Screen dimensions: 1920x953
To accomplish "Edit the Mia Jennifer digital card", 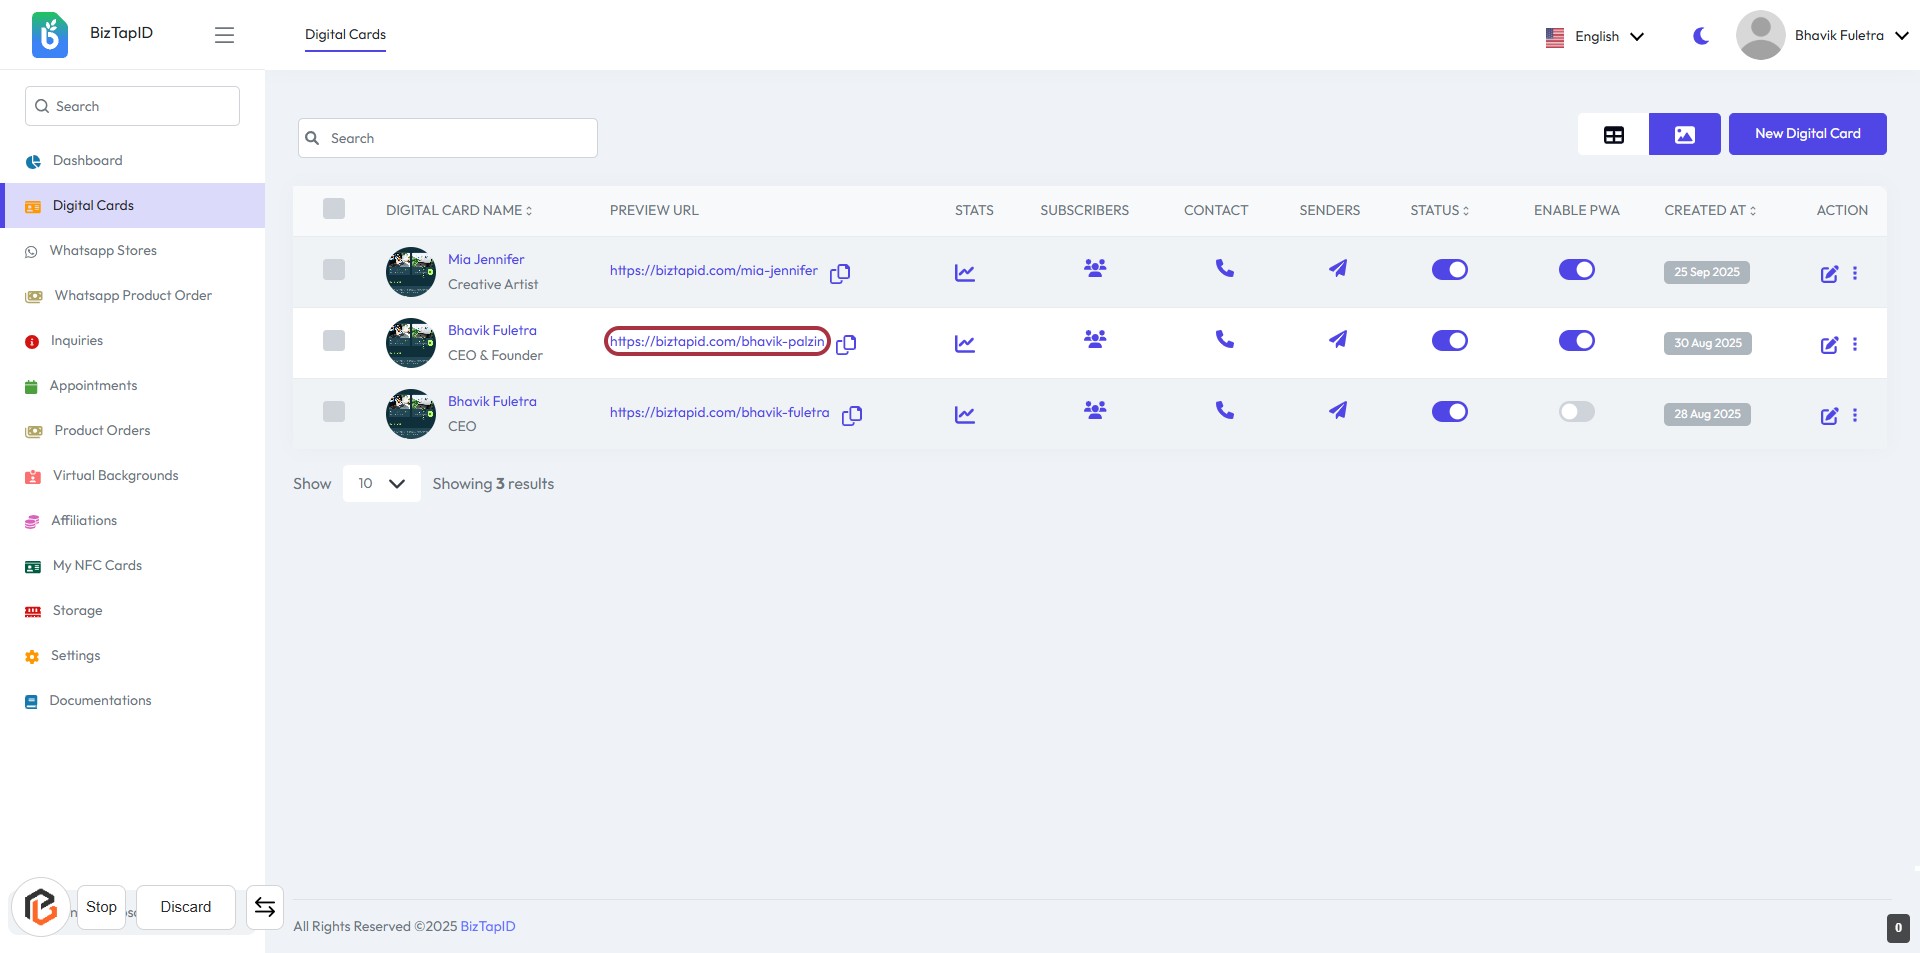I will pos(1828,274).
